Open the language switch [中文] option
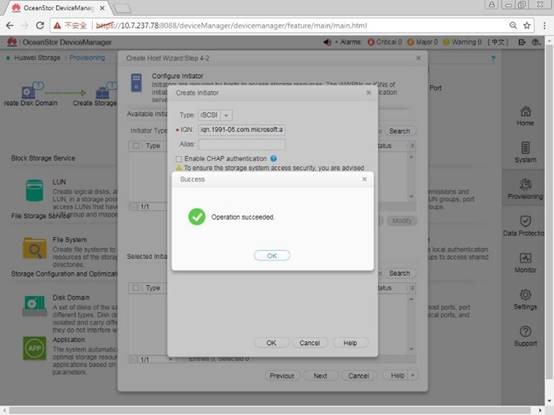This screenshot has height=415, width=554. (498, 42)
